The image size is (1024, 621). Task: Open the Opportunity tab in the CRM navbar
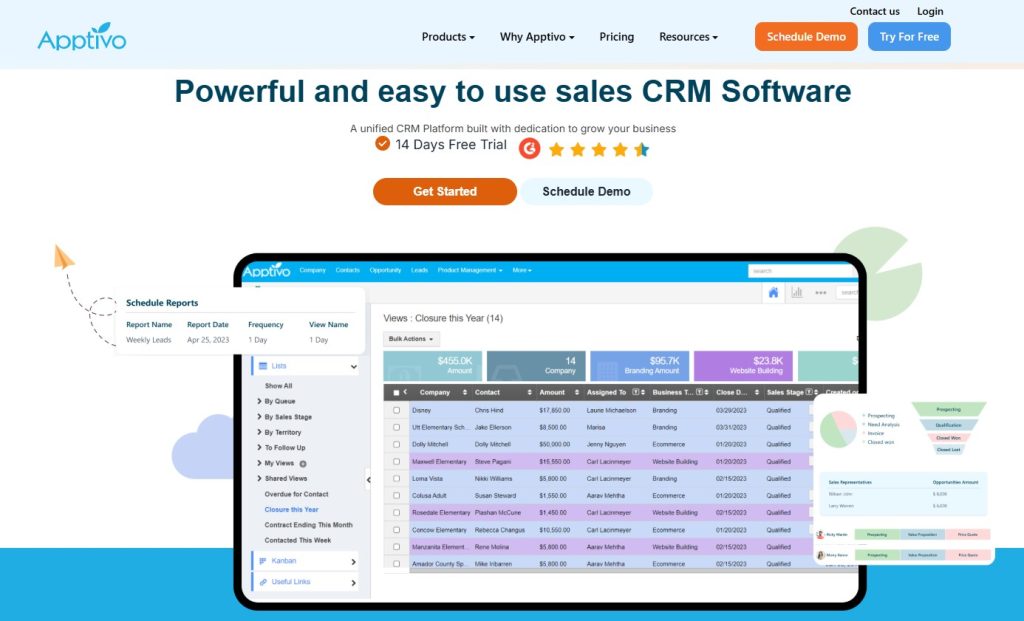tap(385, 270)
